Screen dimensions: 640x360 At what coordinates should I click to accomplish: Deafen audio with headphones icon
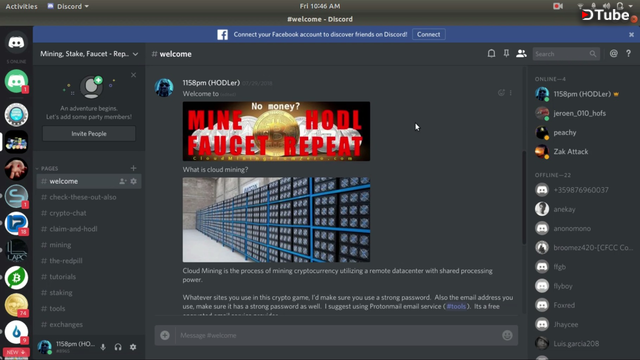pyautogui.click(x=118, y=347)
